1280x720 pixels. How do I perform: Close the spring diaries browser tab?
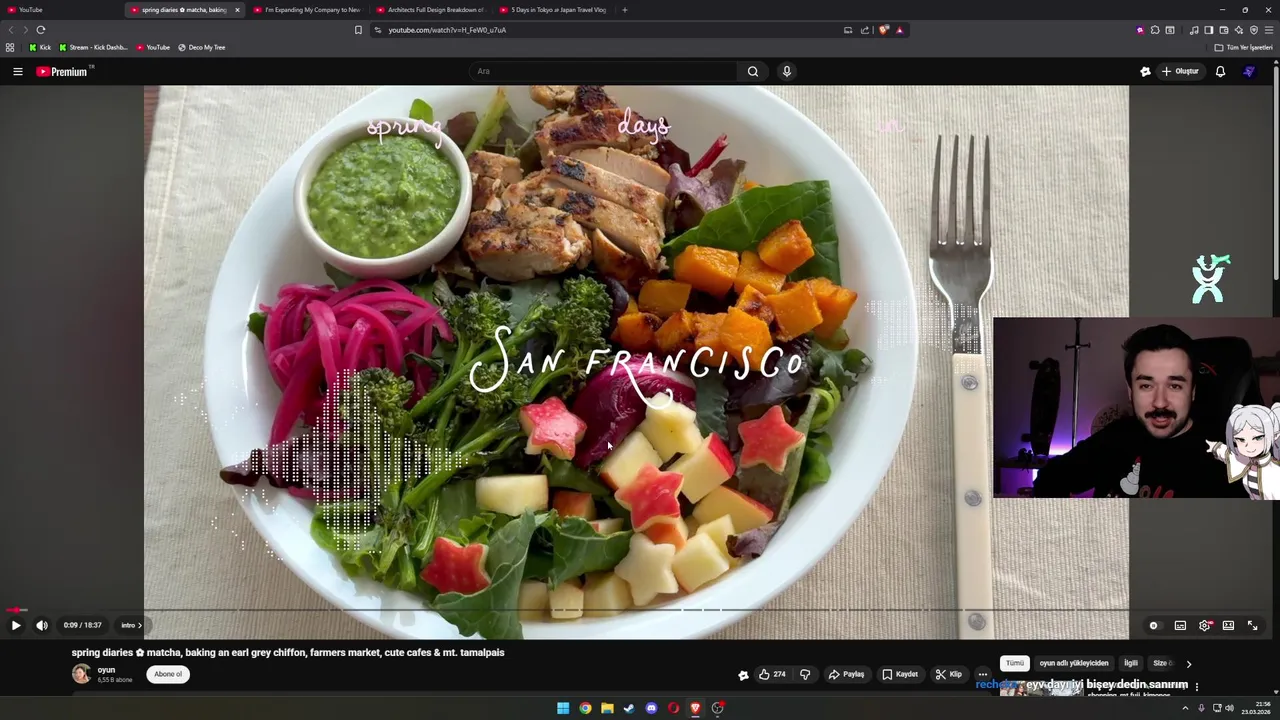[x=237, y=10]
